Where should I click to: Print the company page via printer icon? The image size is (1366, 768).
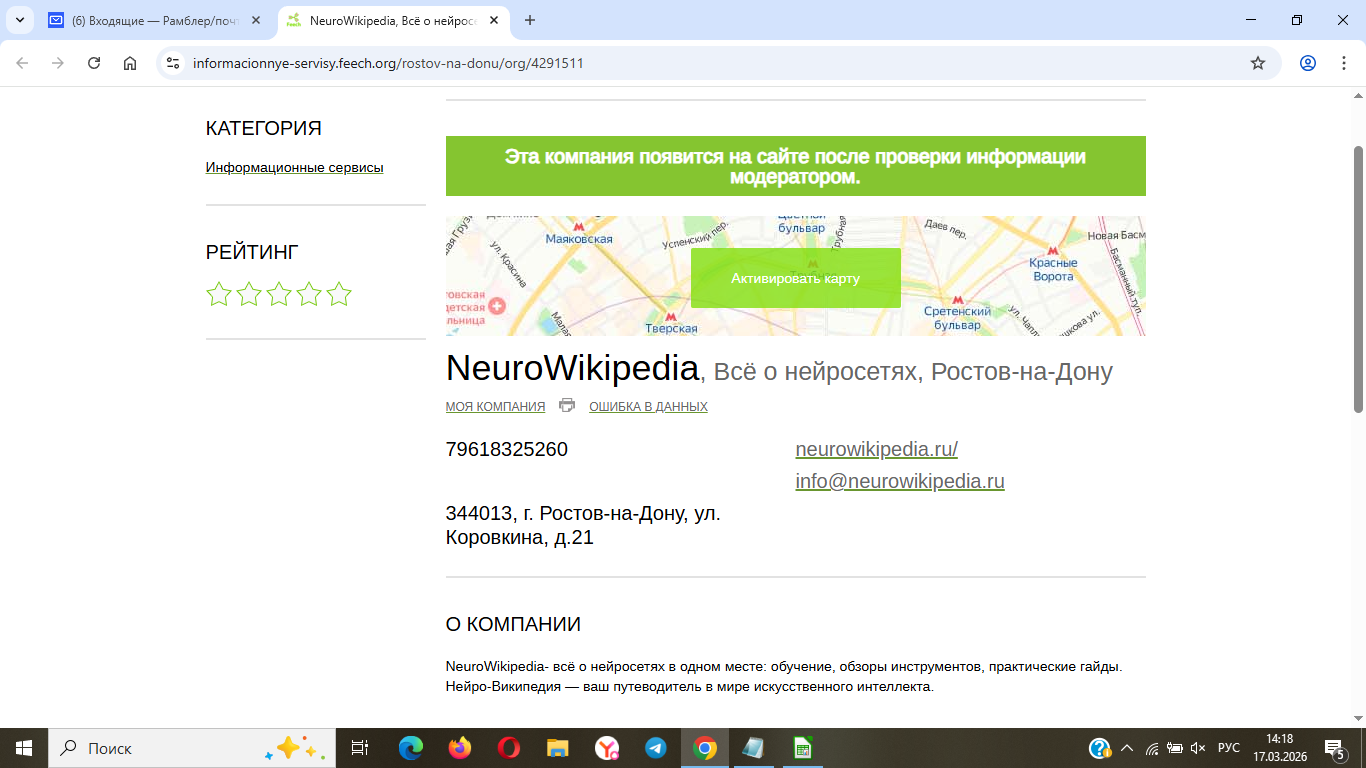567,405
